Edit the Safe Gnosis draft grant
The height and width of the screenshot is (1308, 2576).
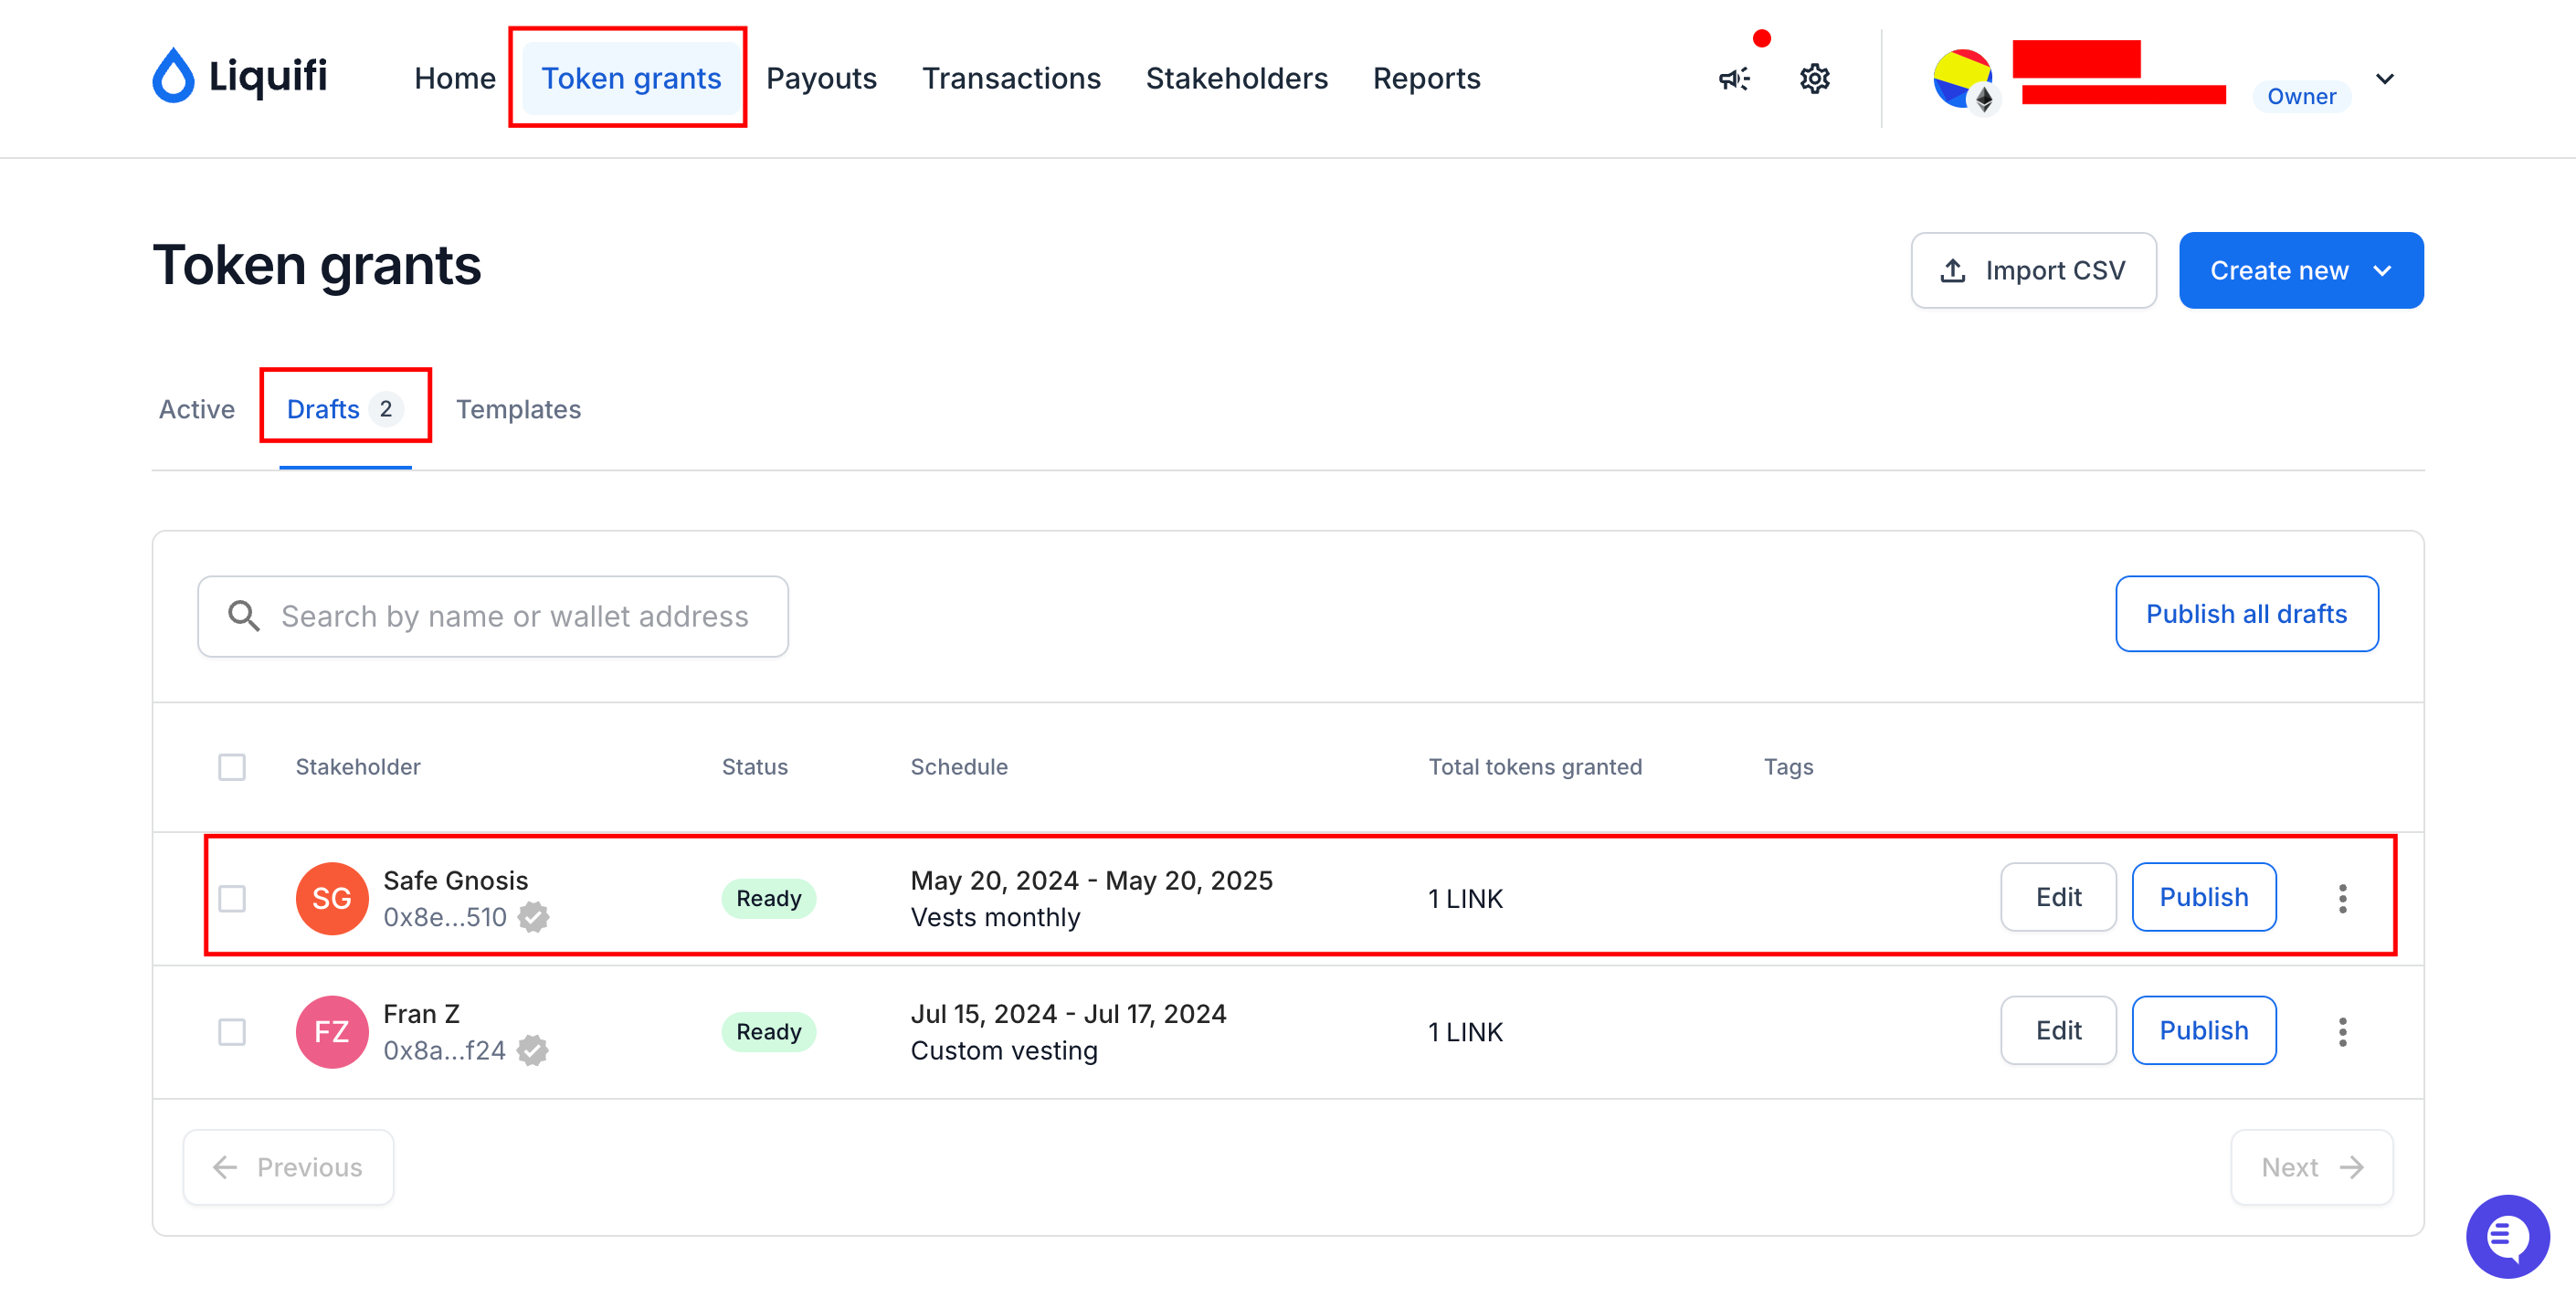coord(2058,897)
